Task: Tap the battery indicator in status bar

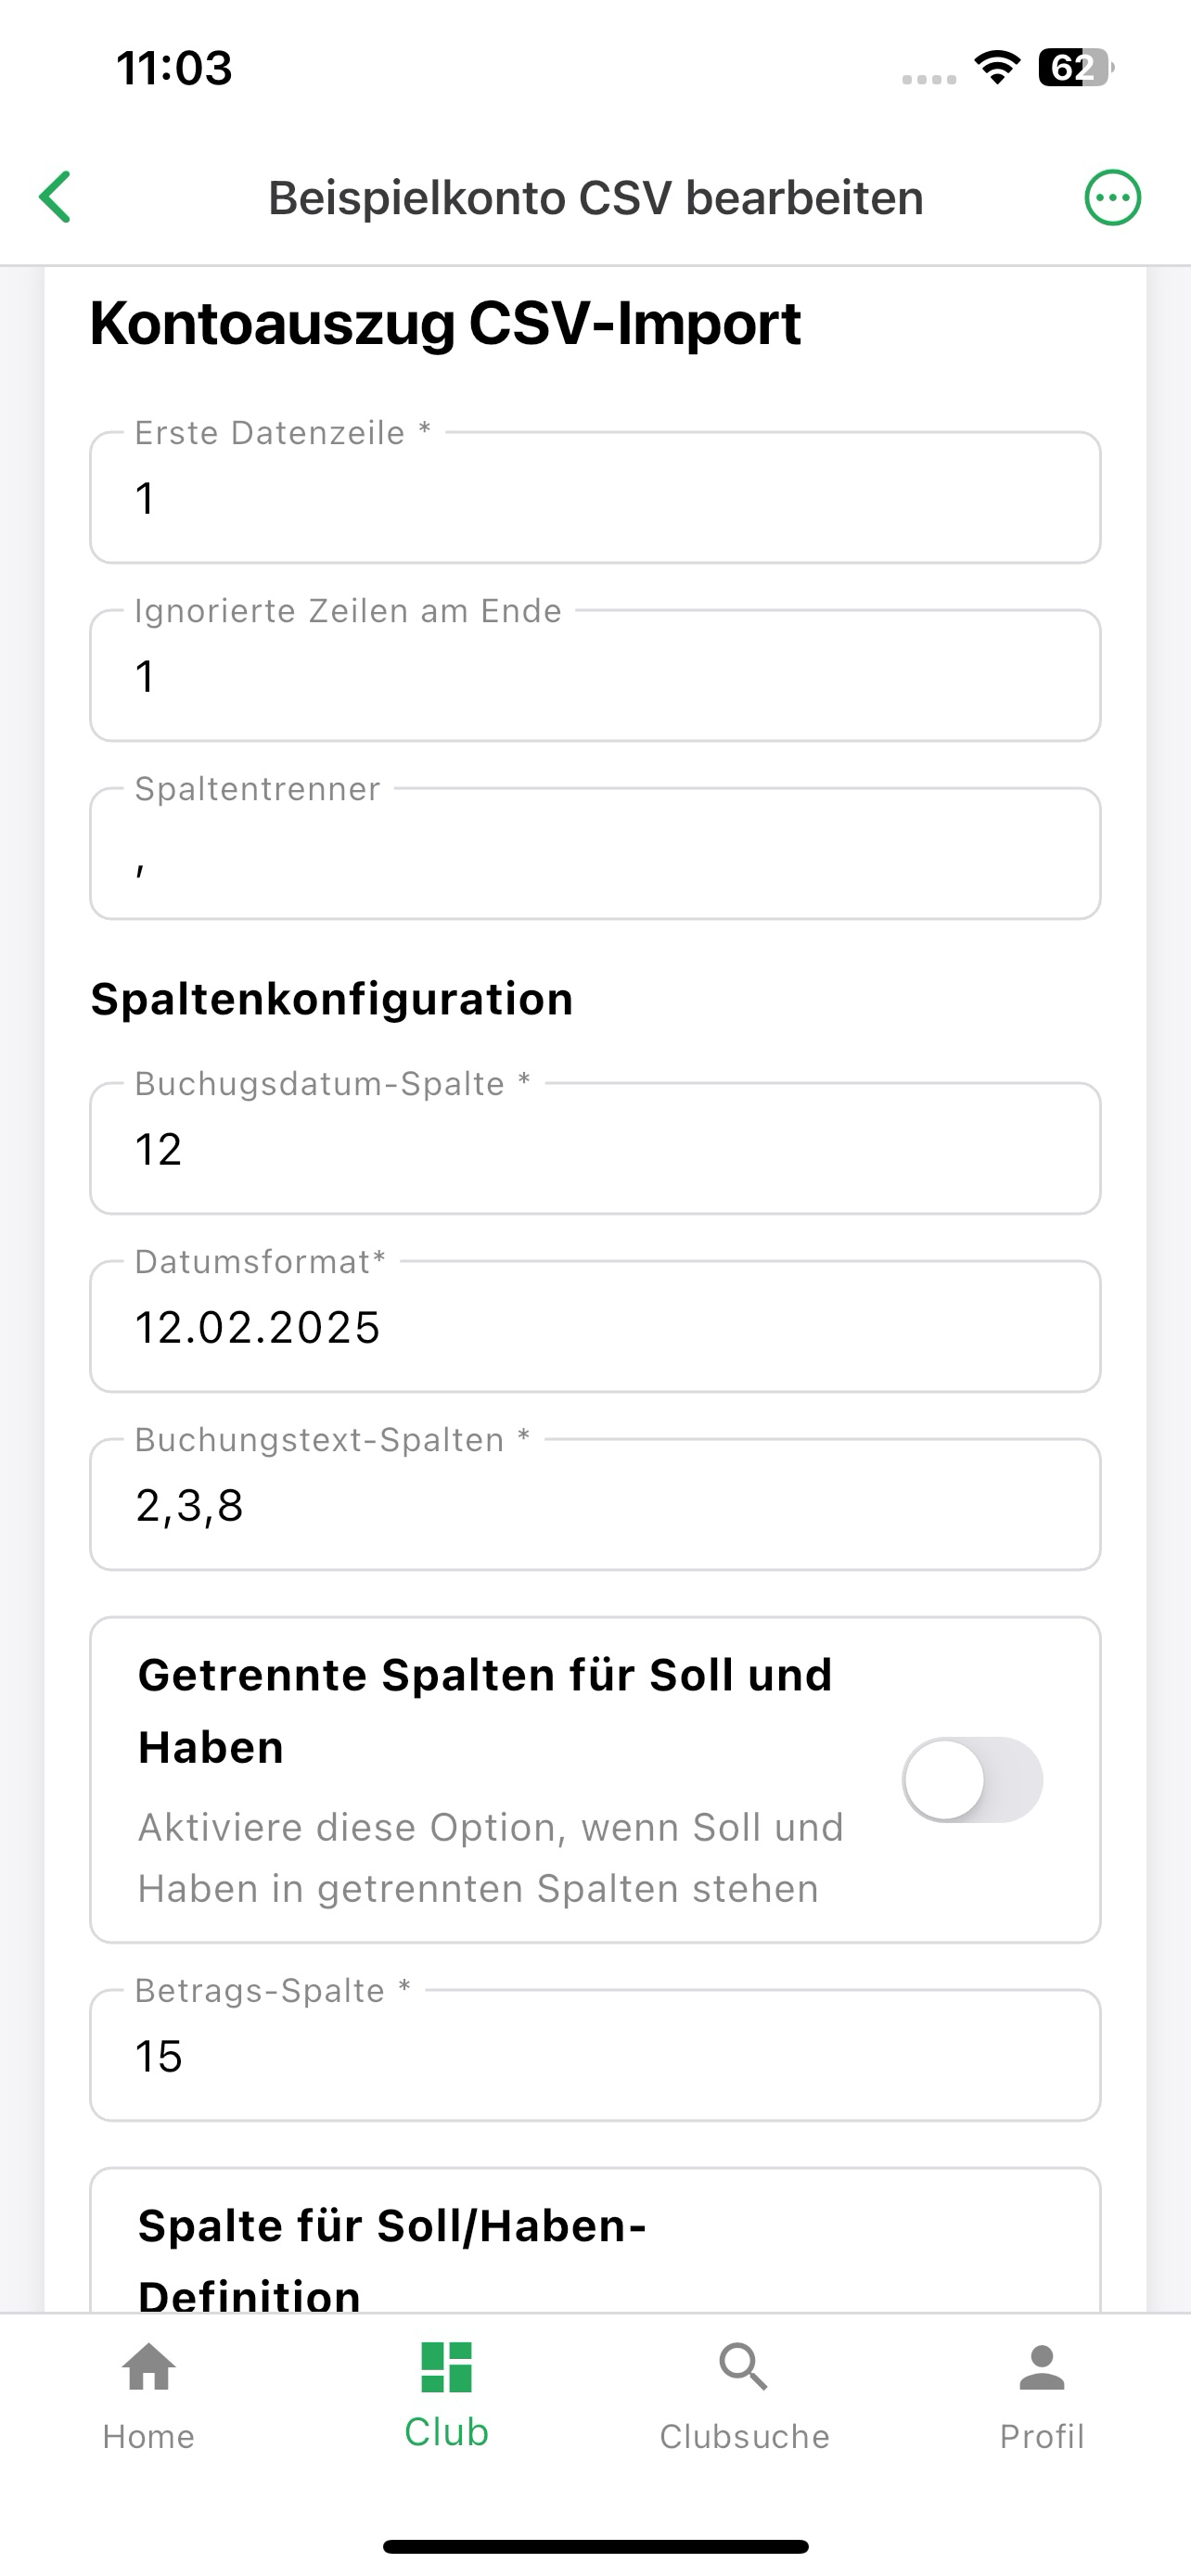Action: point(1076,68)
